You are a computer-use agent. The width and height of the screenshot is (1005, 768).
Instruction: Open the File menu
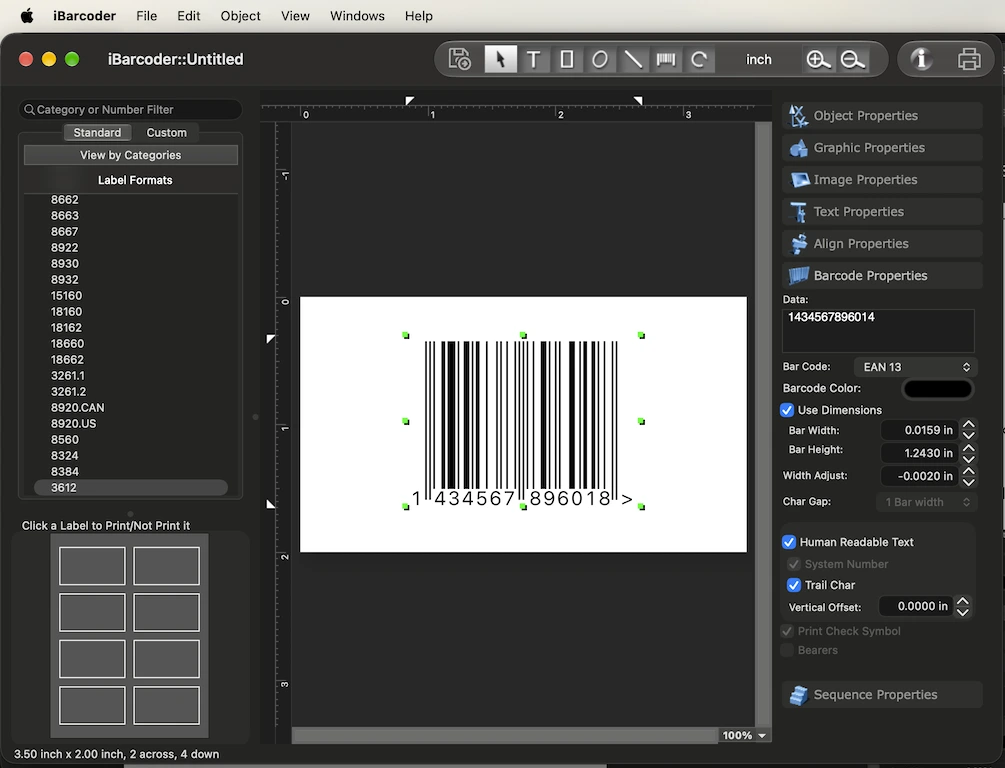click(146, 15)
